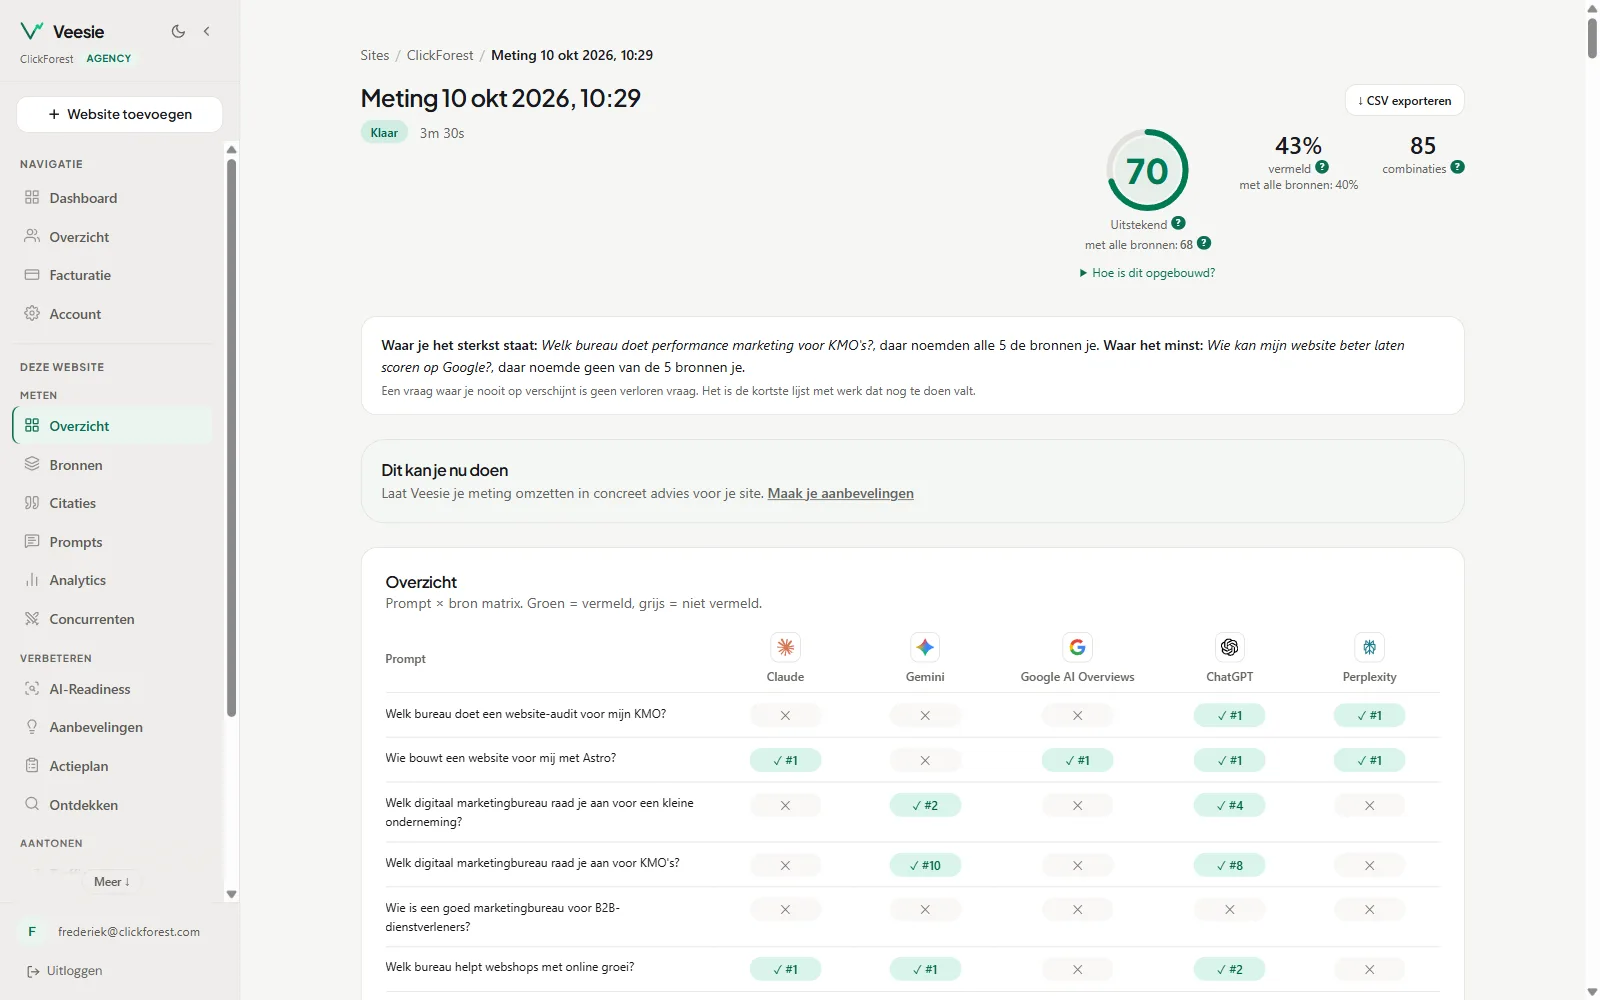Click help icon beside vermeld percentage
The height and width of the screenshot is (1000, 1600).
1322,167
